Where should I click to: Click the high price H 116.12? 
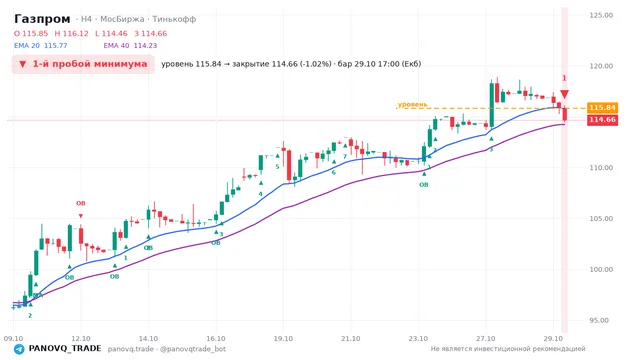pos(71,33)
